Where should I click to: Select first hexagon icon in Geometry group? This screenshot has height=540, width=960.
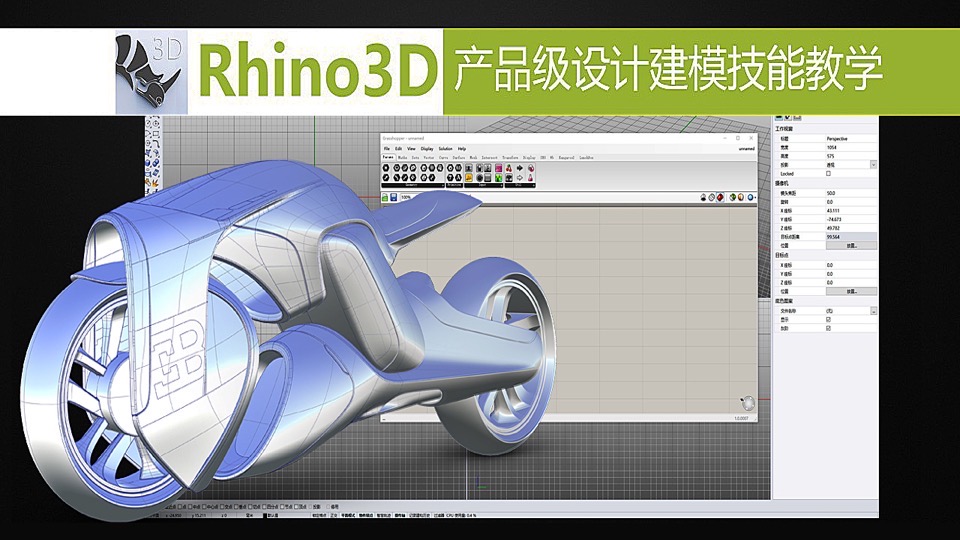(386, 168)
